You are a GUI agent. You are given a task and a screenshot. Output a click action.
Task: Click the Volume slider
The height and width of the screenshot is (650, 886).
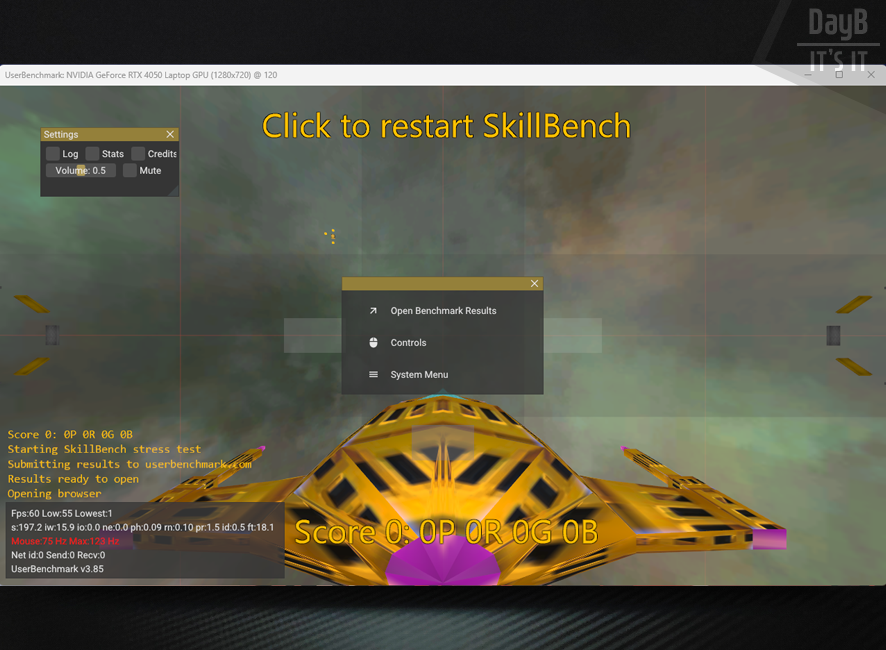[81, 171]
